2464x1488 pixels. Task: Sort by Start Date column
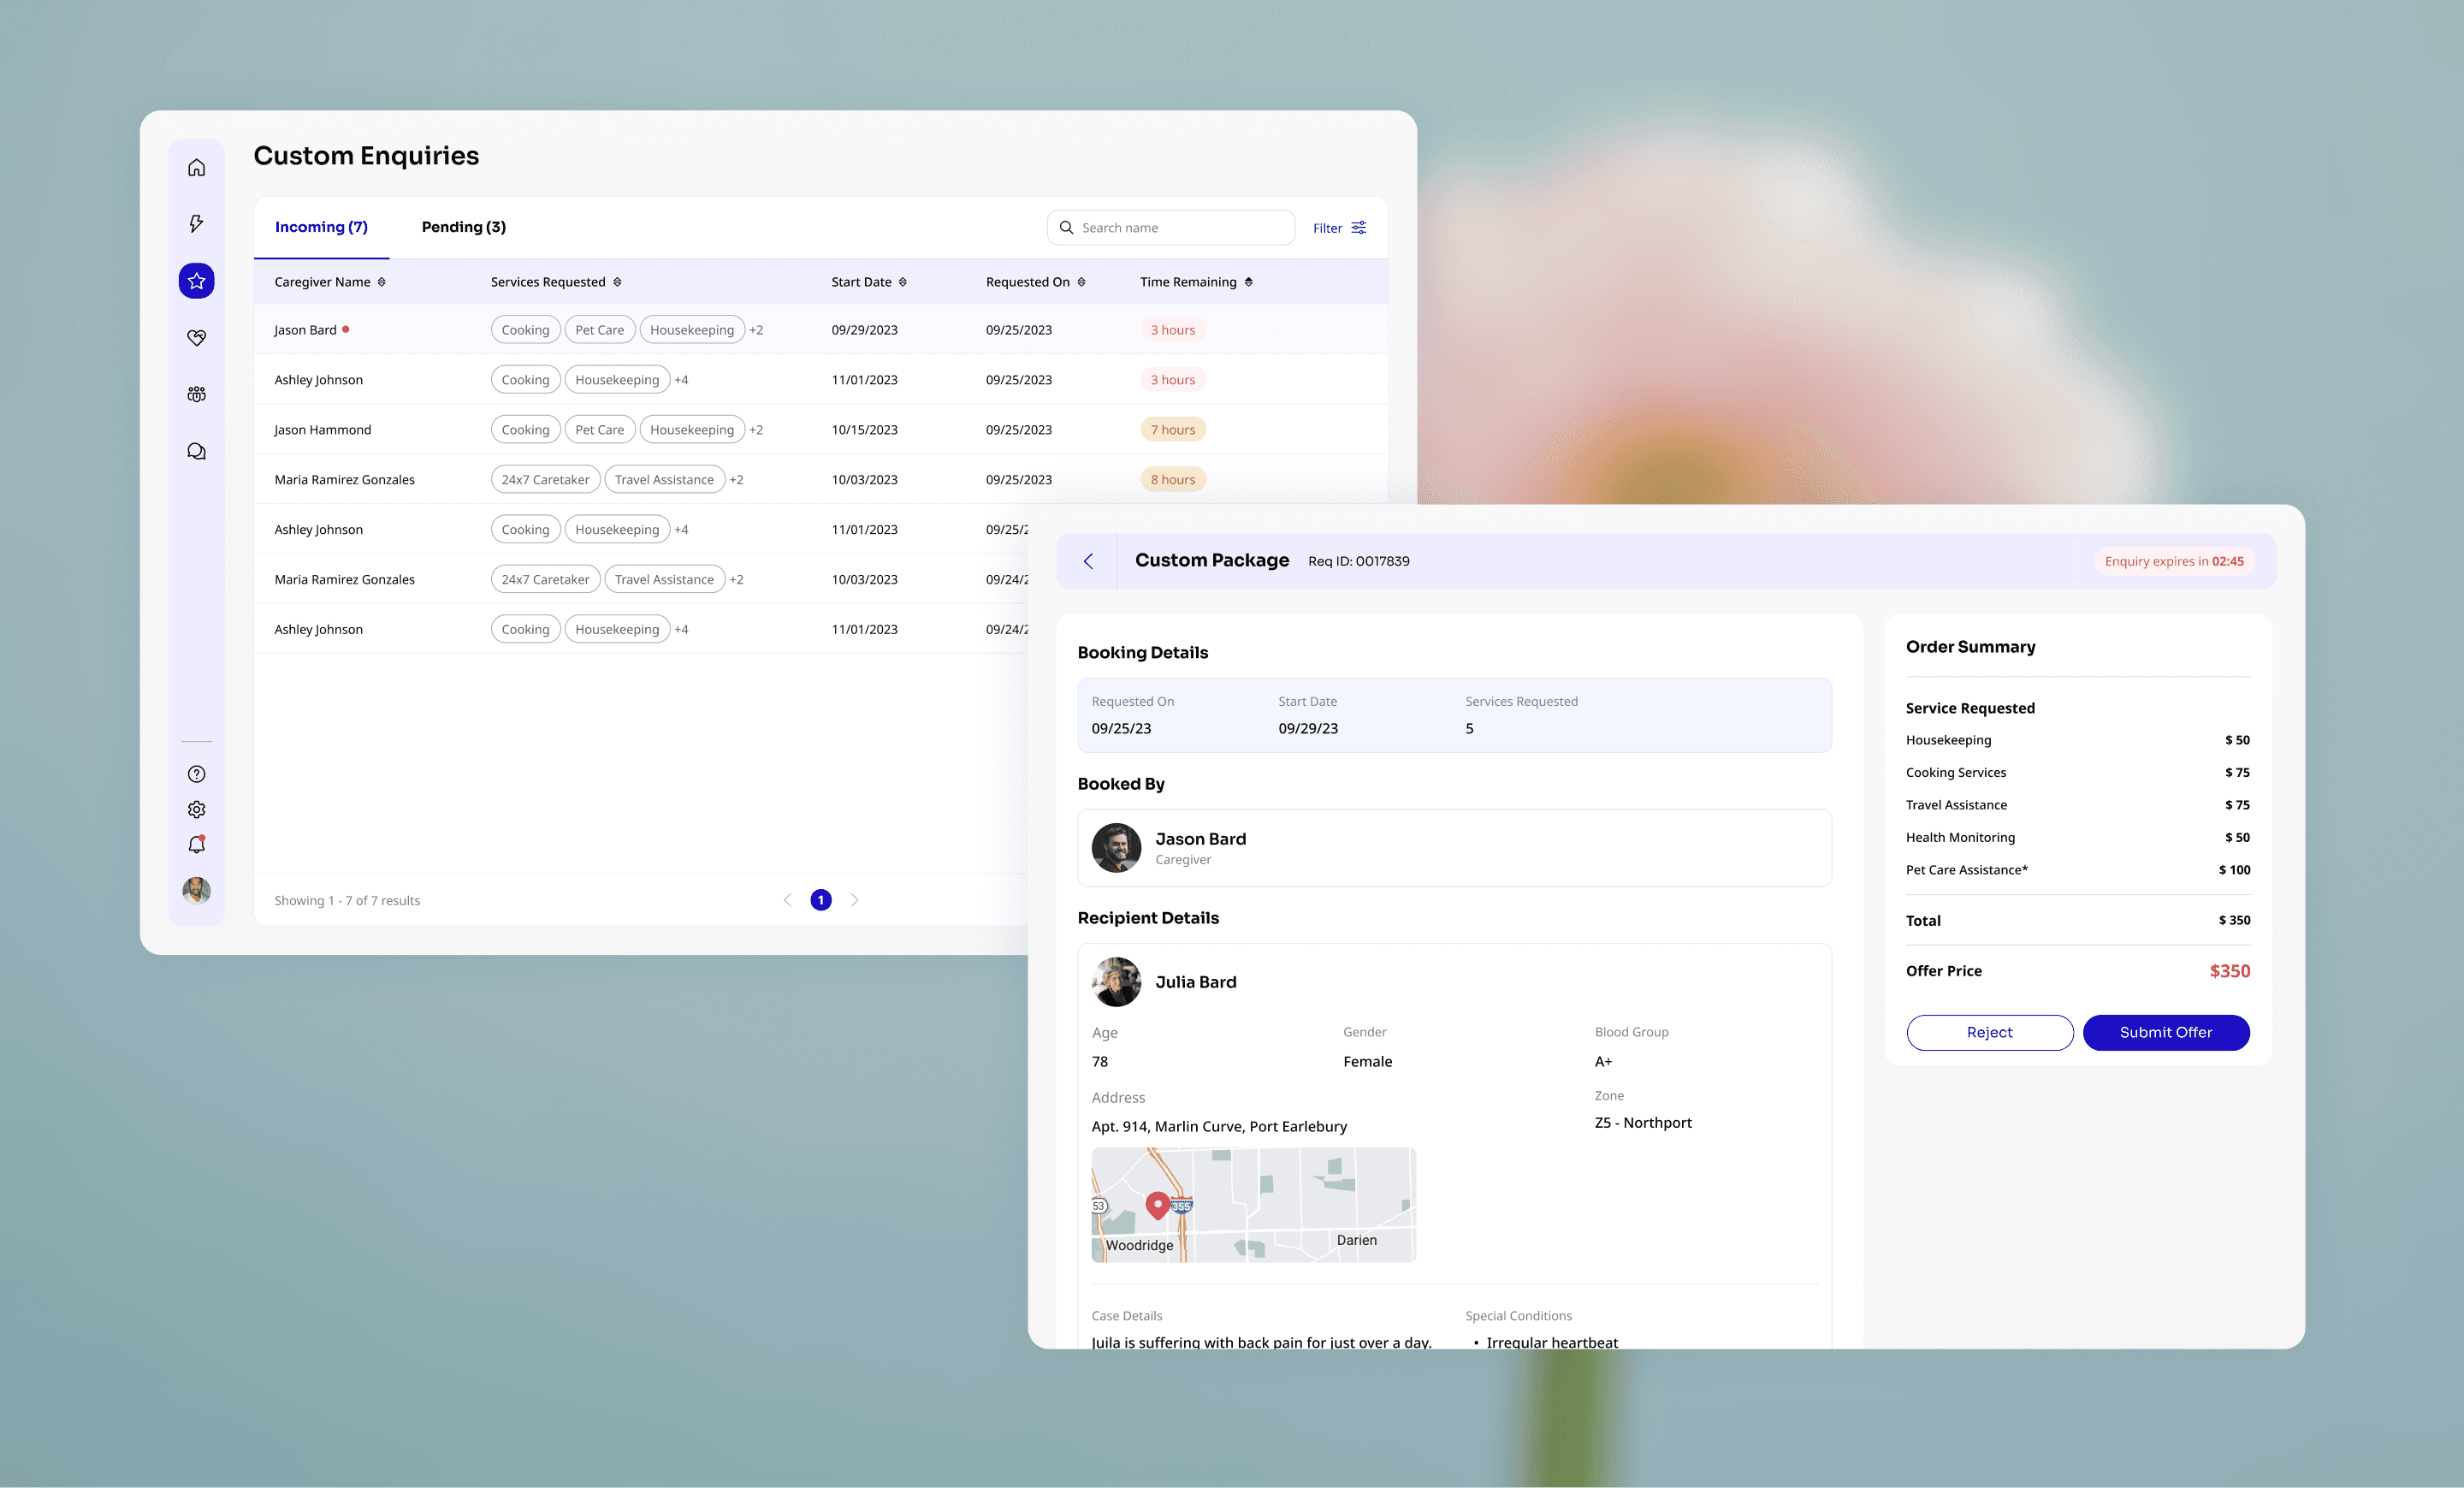(x=902, y=282)
